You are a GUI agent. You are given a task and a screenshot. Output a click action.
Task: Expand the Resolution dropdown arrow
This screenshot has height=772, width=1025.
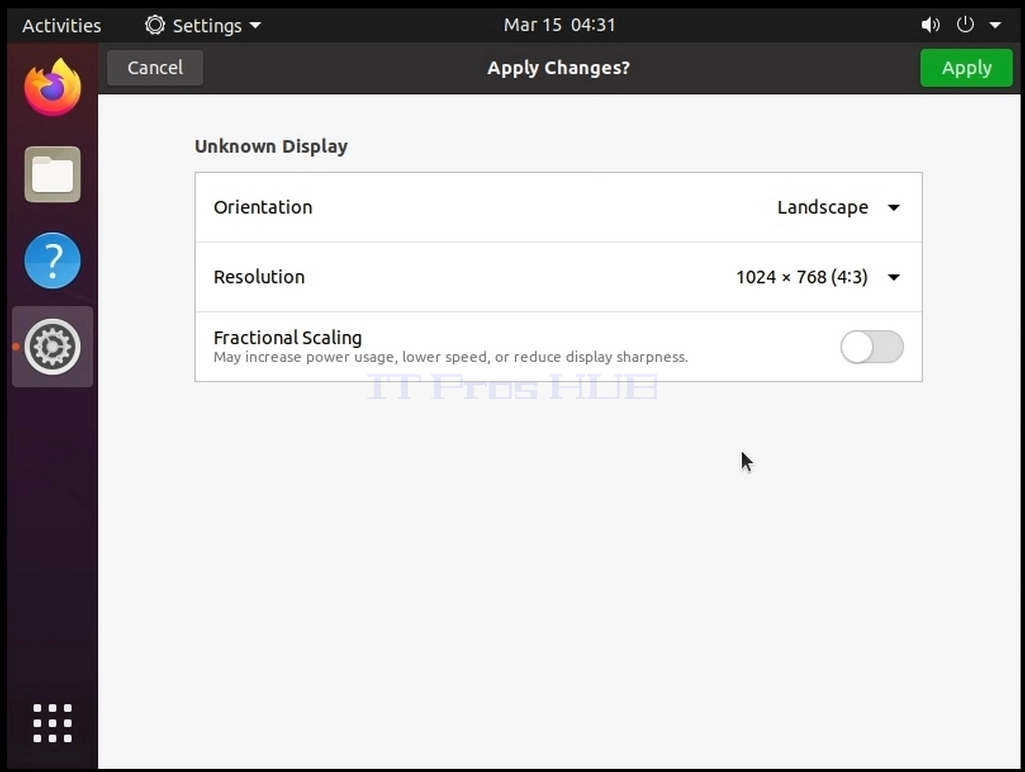pyautogui.click(x=894, y=277)
